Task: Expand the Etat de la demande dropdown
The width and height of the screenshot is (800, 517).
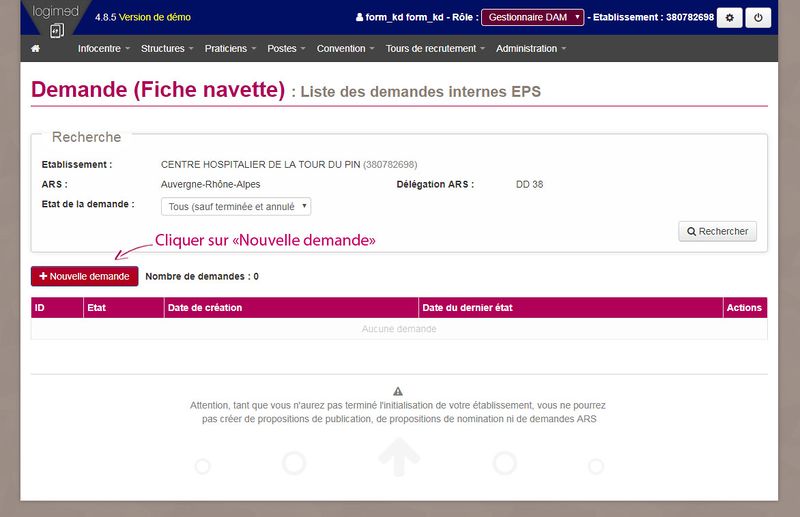Action: (x=236, y=207)
